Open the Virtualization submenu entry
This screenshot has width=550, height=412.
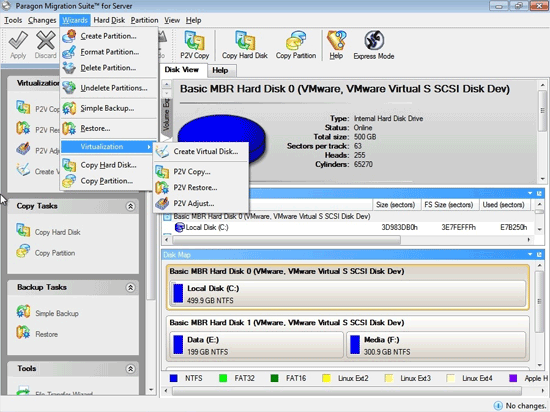pos(107,147)
